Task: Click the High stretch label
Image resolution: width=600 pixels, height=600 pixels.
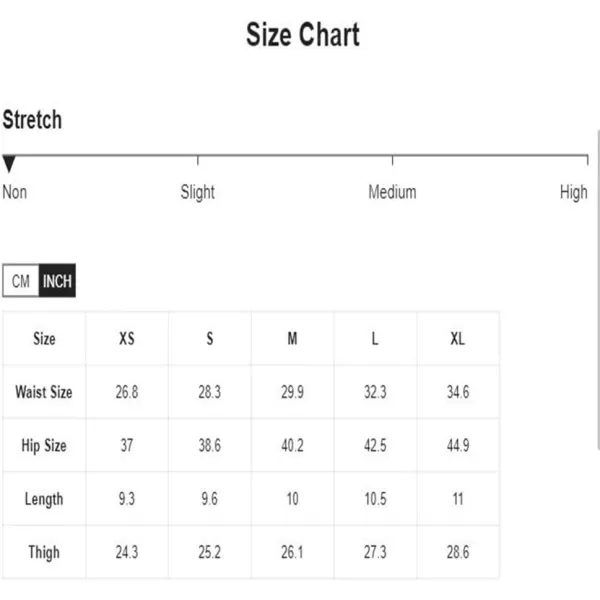Action: (x=574, y=192)
